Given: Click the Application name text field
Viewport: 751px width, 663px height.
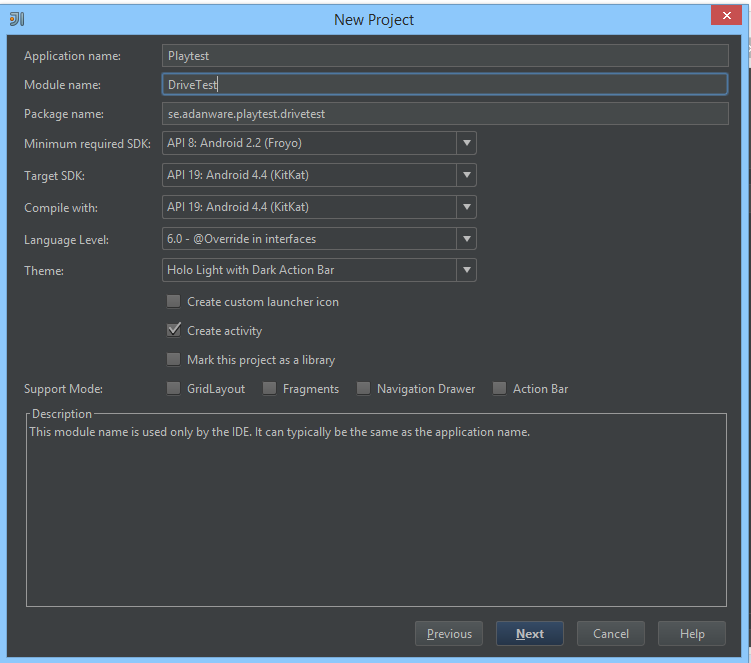Looking at the screenshot, I should coord(445,56).
